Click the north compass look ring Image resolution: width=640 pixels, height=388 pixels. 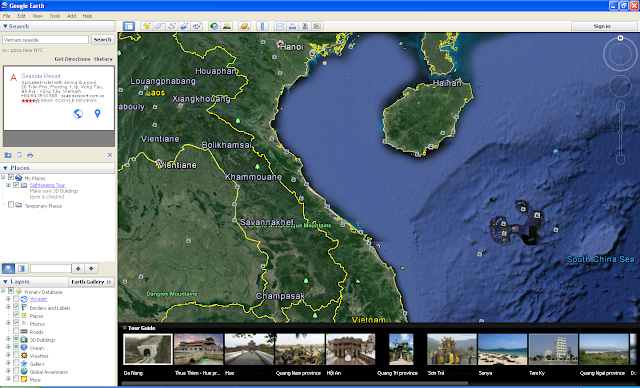[x=620, y=53]
